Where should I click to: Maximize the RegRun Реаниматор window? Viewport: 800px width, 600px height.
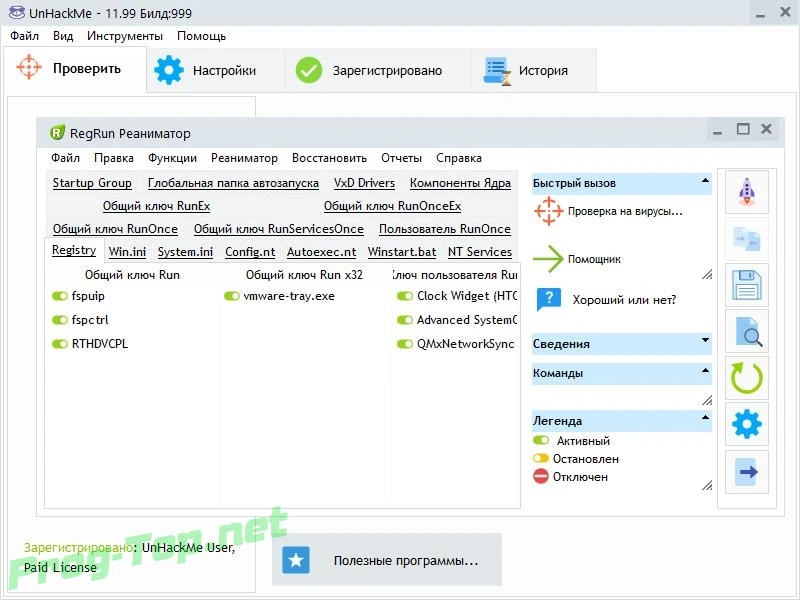coord(743,129)
